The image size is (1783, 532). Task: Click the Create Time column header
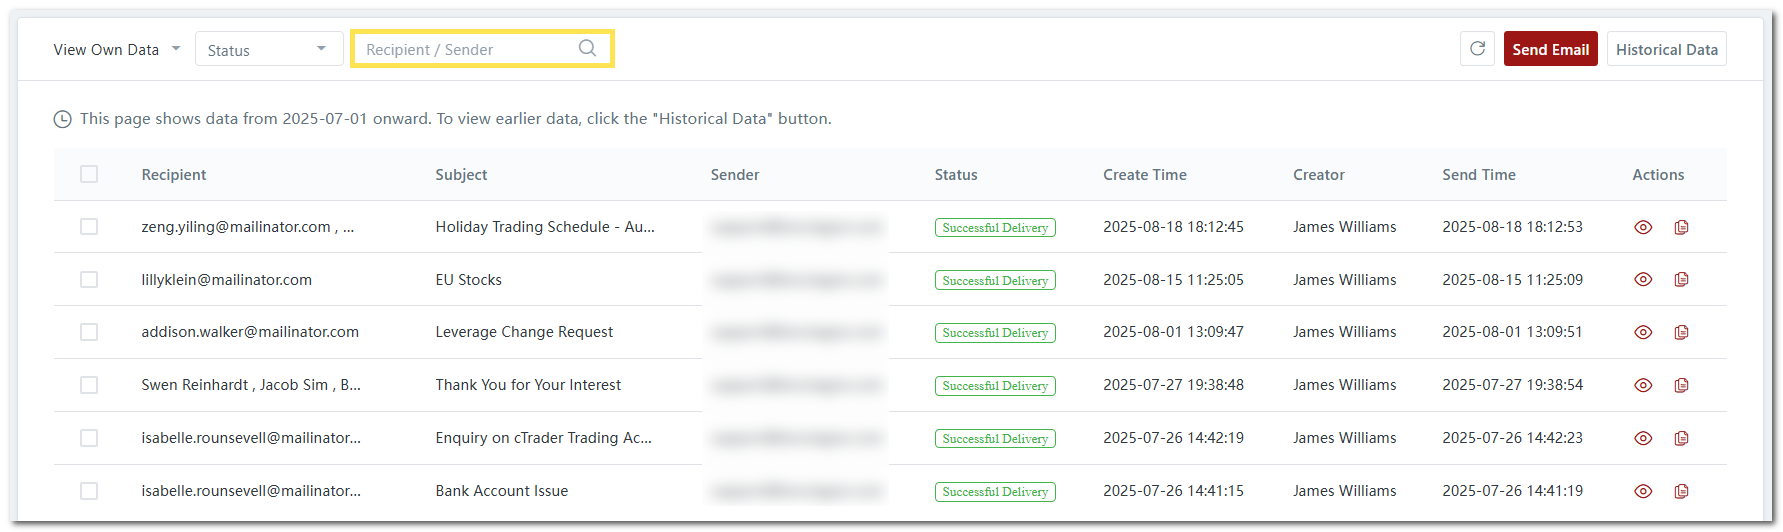click(x=1144, y=174)
